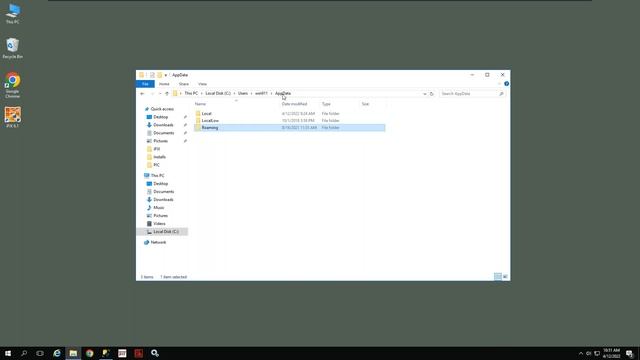Launch Google Chrome desktop shortcut
This screenshot has width=640, height=360.
pyautogui.click(x=13, y=85)
